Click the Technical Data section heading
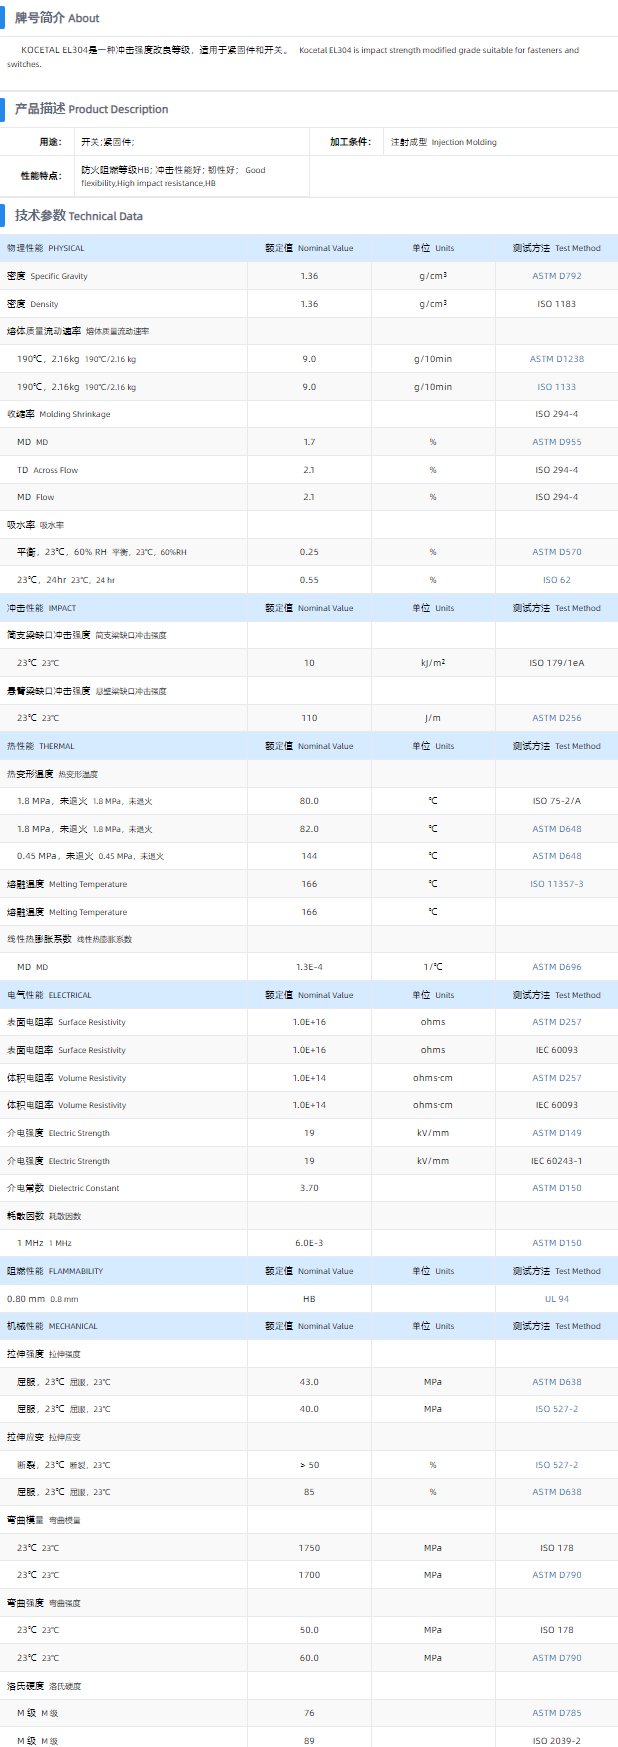This screenshot has height=1747, width=618. [79, 216]
